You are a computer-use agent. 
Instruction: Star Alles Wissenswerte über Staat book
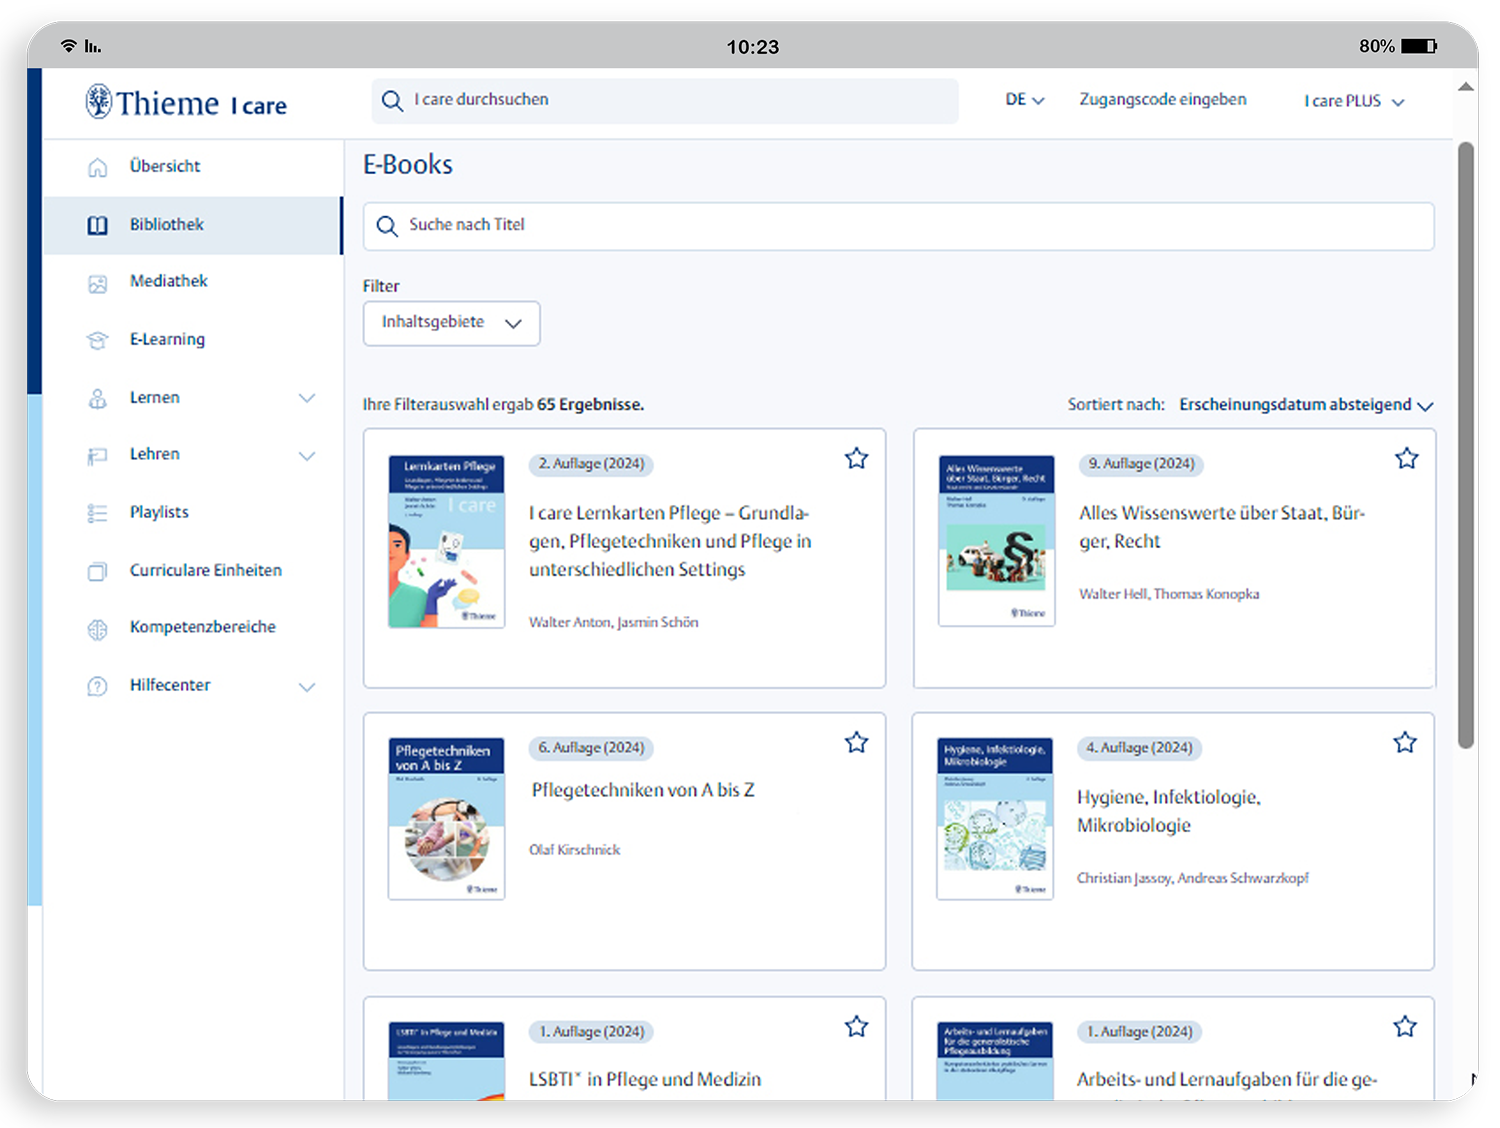(x=1407, y=458)
